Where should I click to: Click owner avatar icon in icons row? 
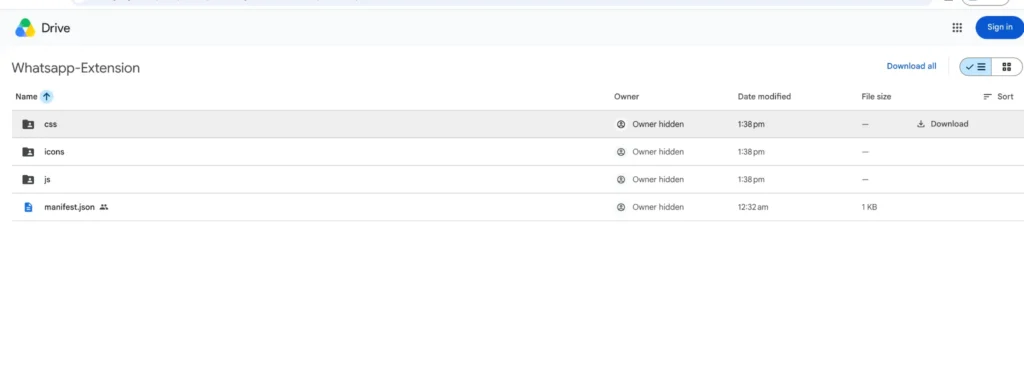(621, 151)
